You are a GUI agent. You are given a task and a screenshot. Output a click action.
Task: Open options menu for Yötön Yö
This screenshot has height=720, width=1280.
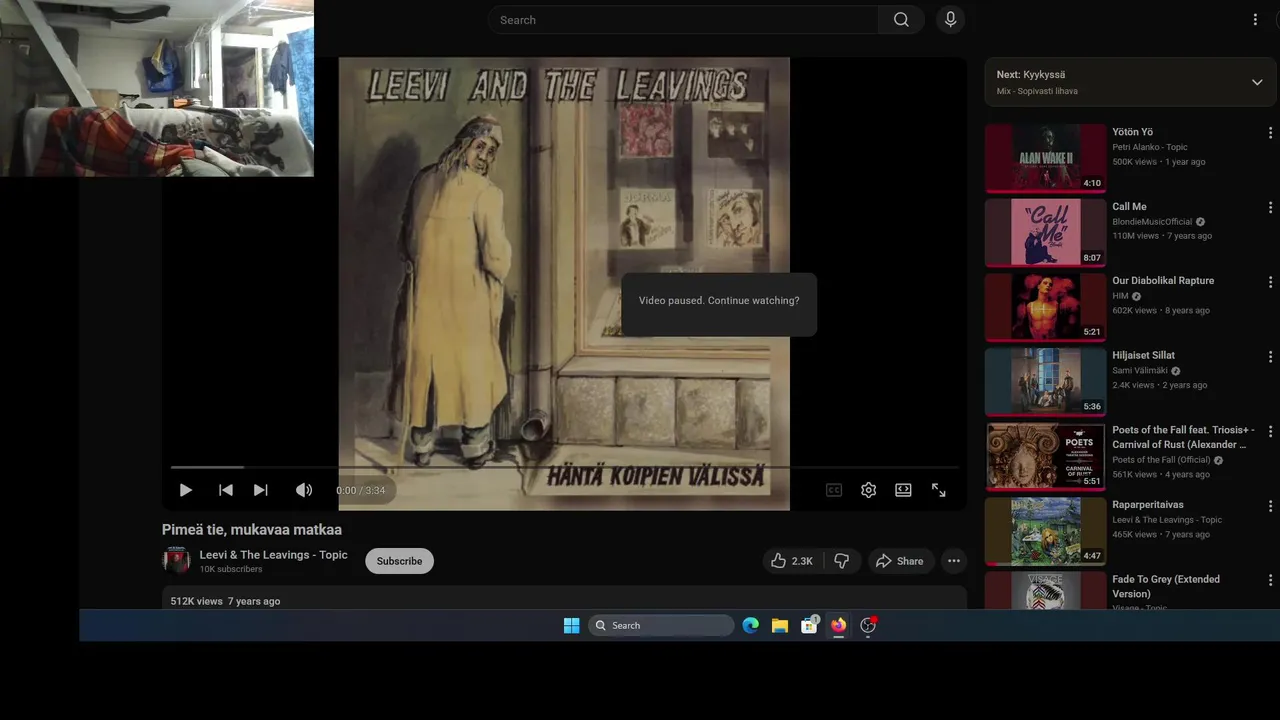[1270, 133]
